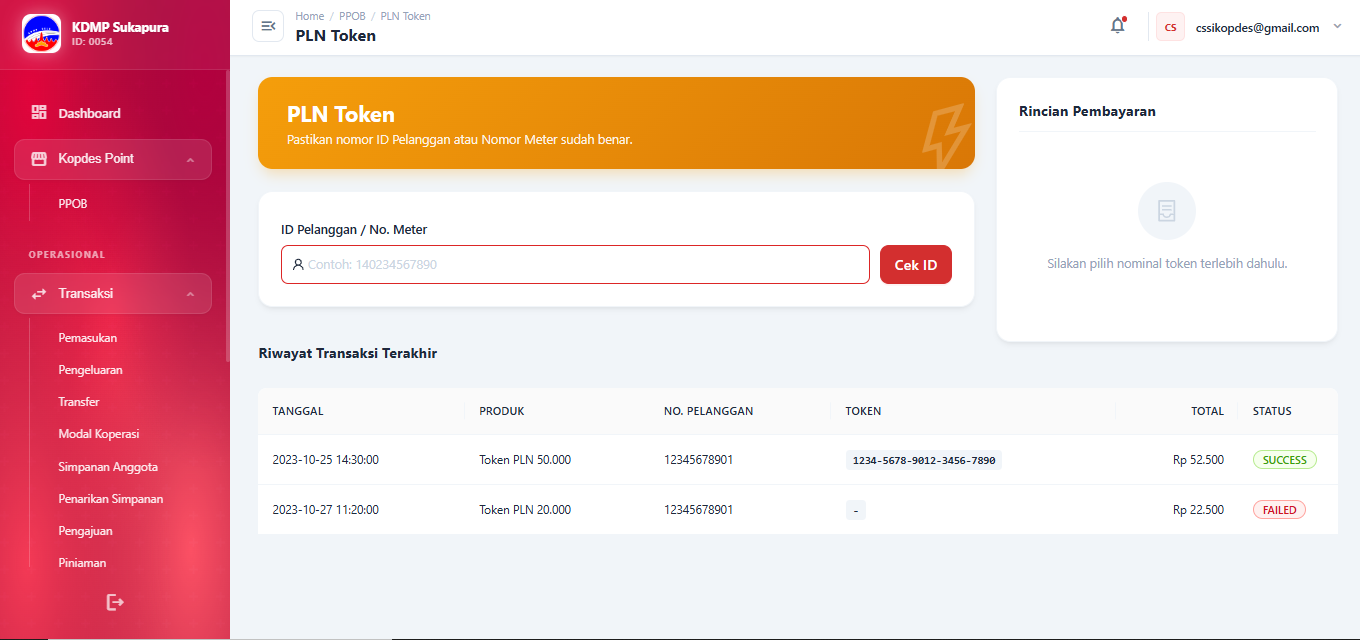Click the logout icon in sidebar

115,602
